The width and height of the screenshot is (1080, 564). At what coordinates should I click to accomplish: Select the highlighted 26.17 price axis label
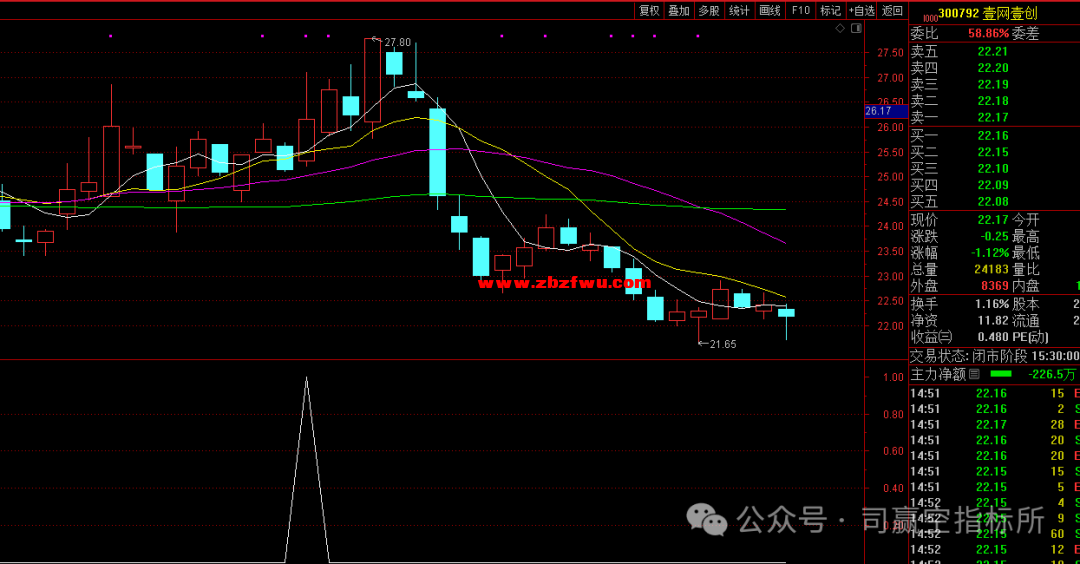886,111
